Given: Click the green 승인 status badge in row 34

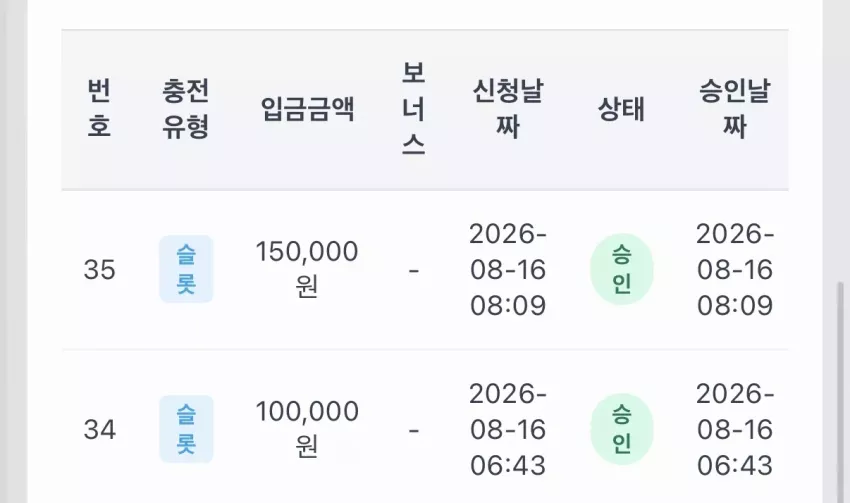Looking at the screenshot, I should (621, 429).
